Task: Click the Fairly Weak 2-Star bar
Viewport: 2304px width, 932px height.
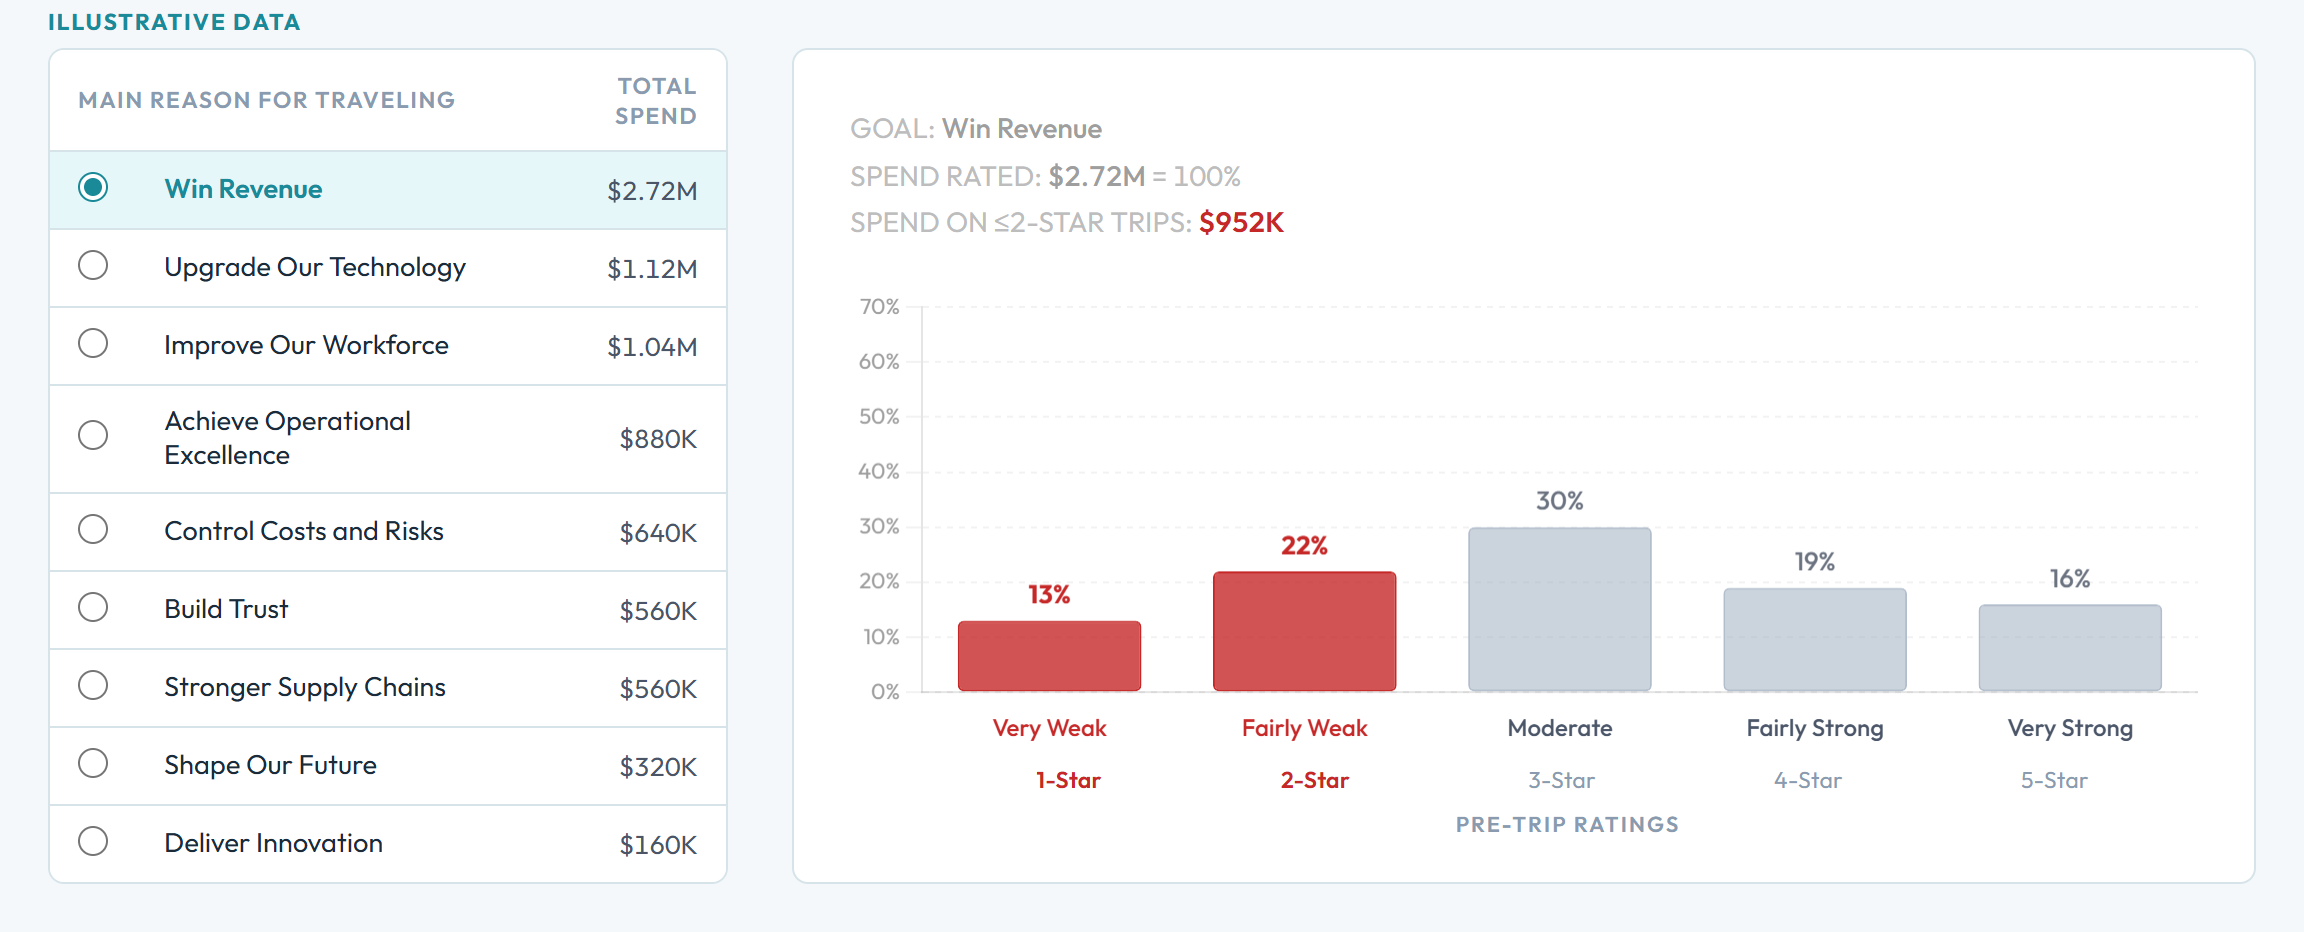Action: pos(1304,630)
